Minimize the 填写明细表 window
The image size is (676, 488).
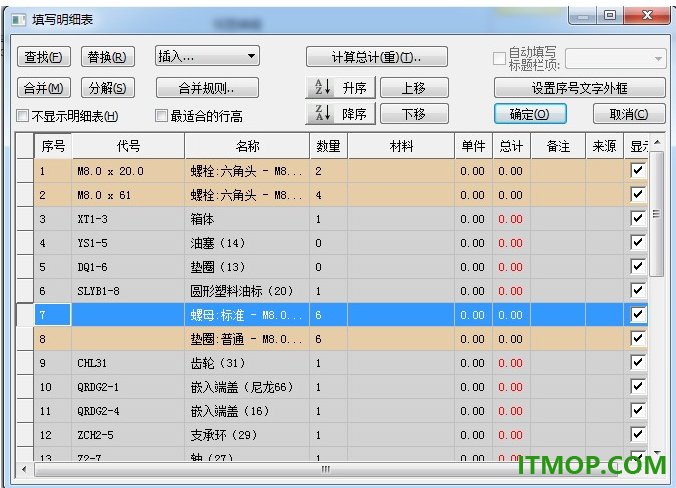click(583, 16)
